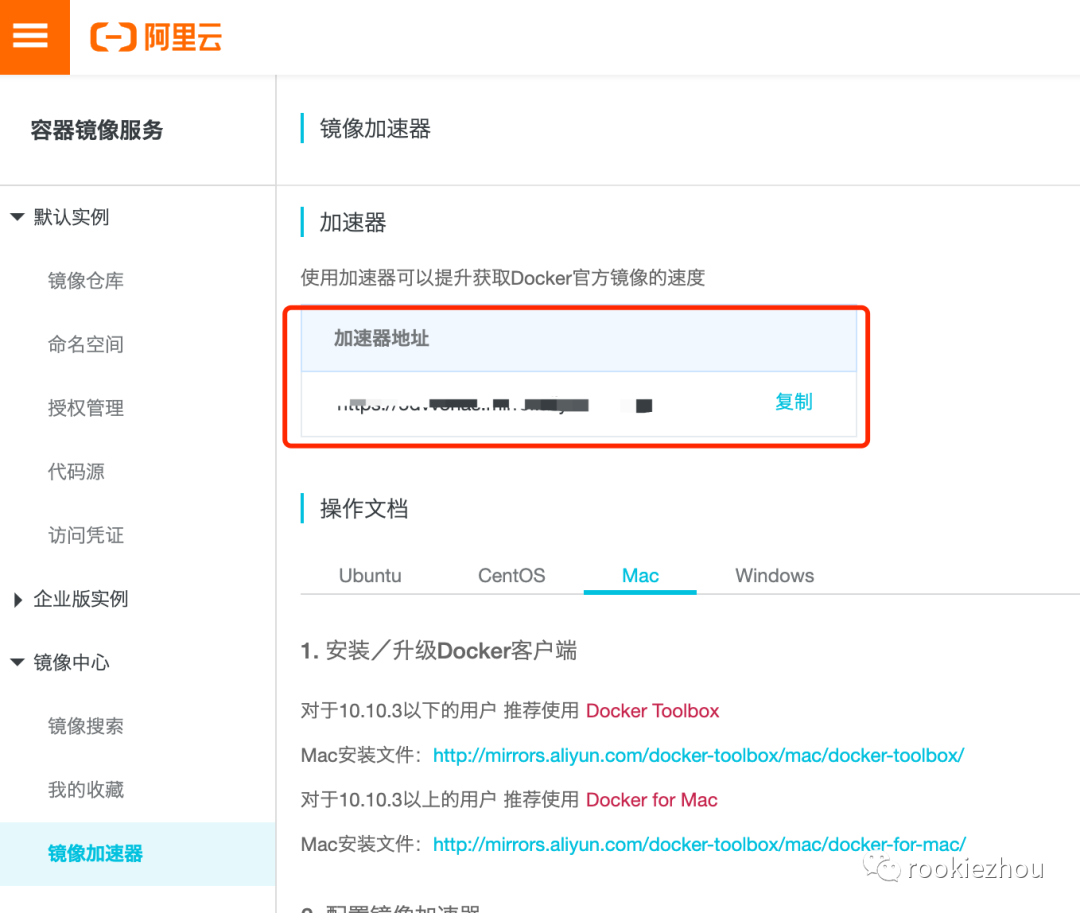Select the Mac tab
The image size is (1080, 913).
pos(640,576)
